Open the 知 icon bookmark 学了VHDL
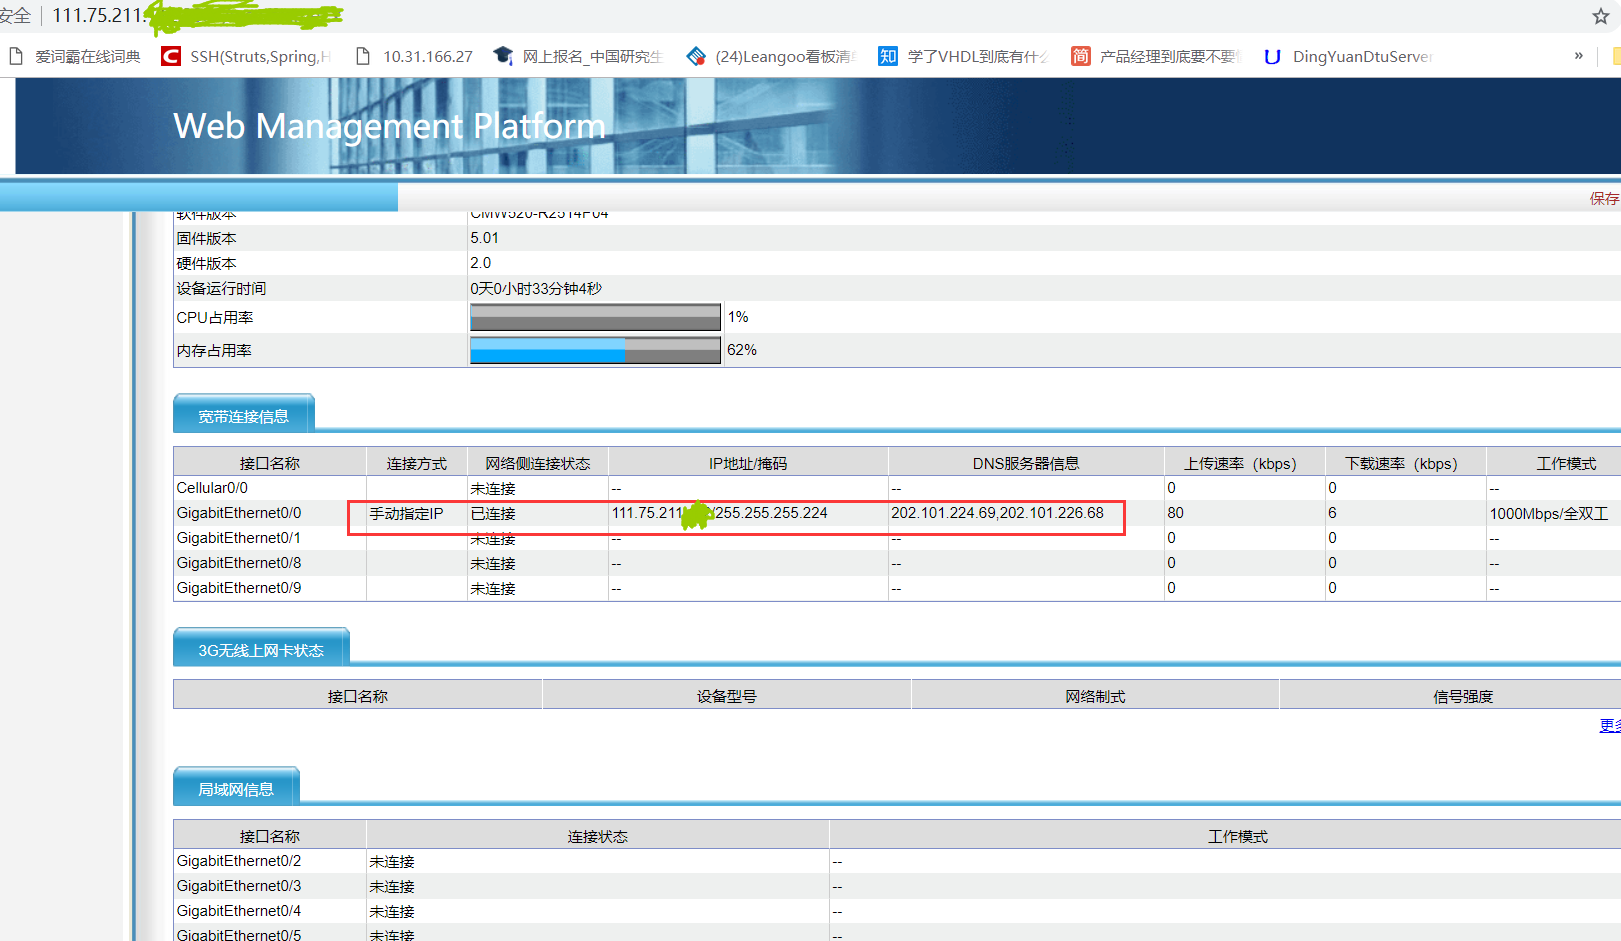1621x941 pixels. [888, 56]
